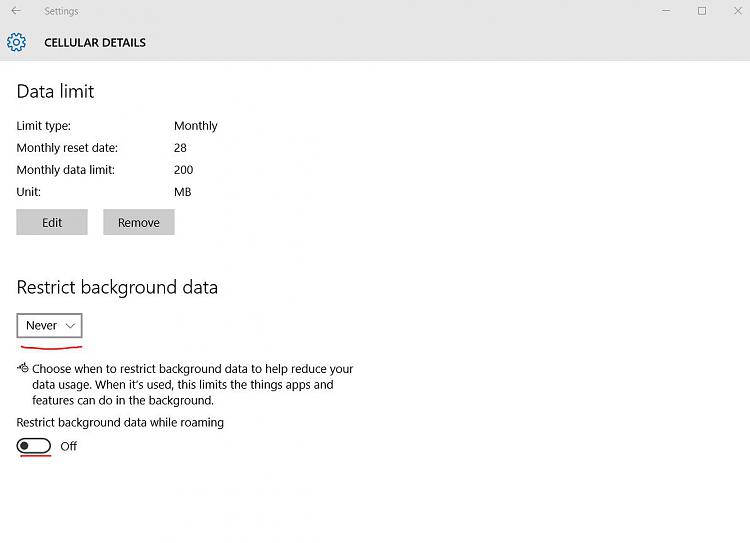Click the Restrict background data heading
Image resolution: width=750 pixels, height=543 pixels.
[x=117, y=287]
